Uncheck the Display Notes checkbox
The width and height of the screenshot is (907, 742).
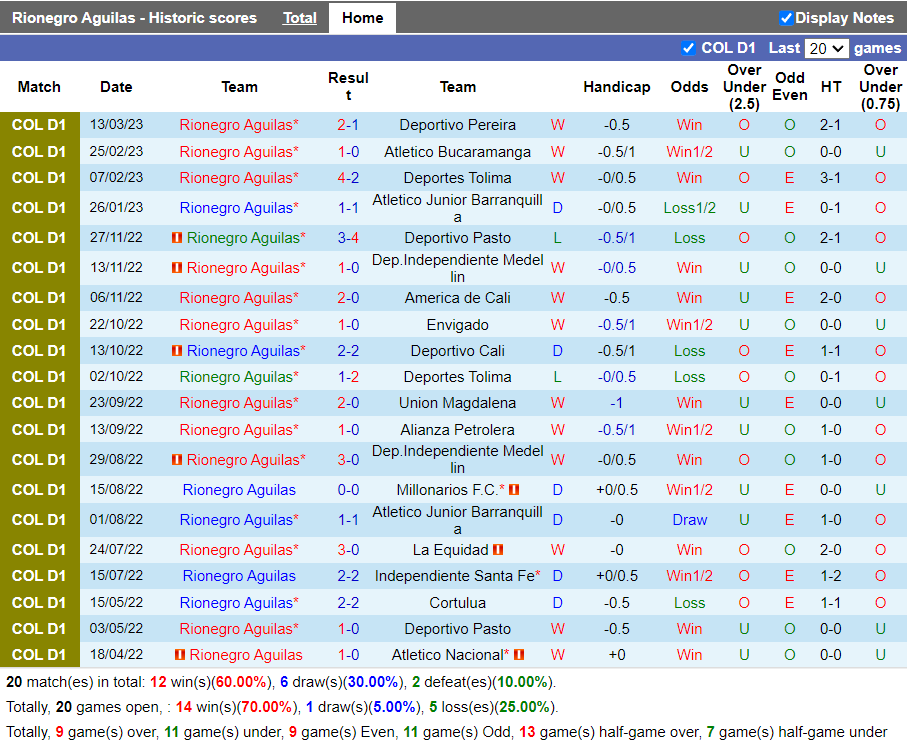tap(786, 18)
